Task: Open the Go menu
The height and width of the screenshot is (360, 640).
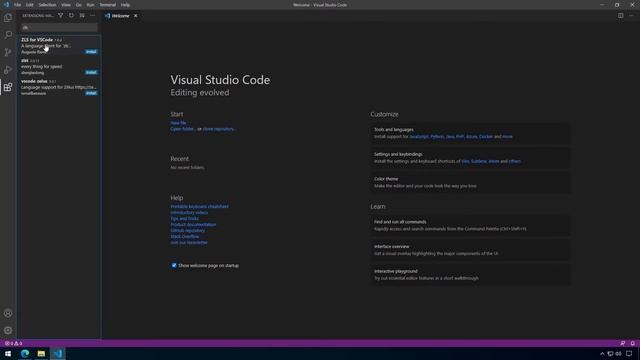Action: coord(78,5)
